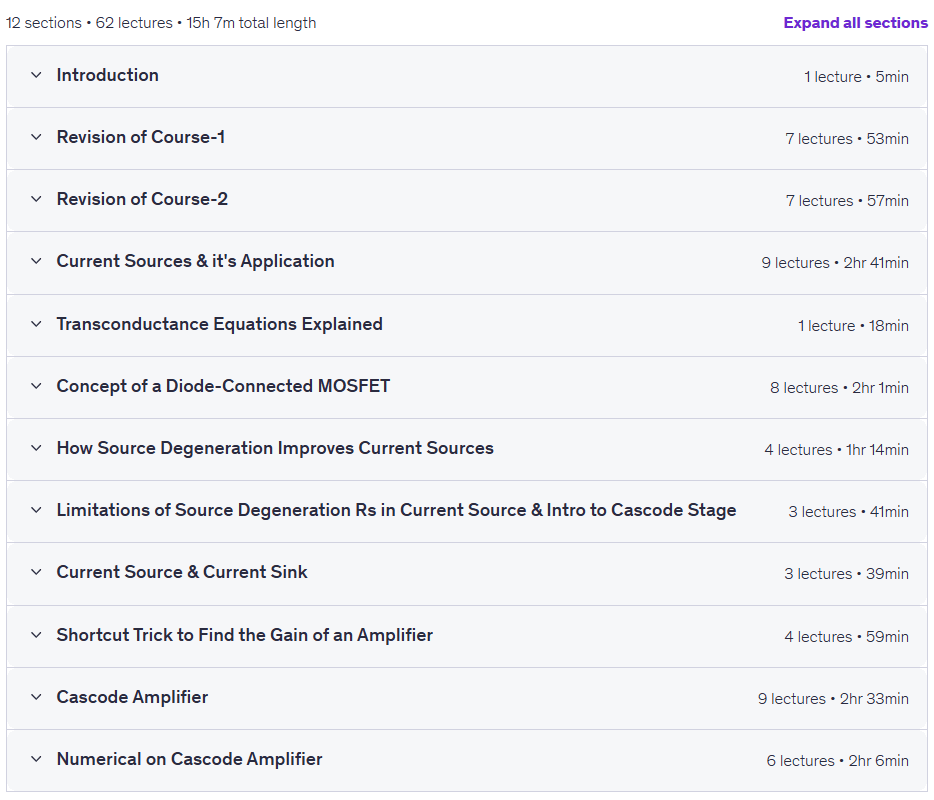Screen dimensions: 934x800
Task: Expand the Introduction section chevron
Action: pos(36,75)
